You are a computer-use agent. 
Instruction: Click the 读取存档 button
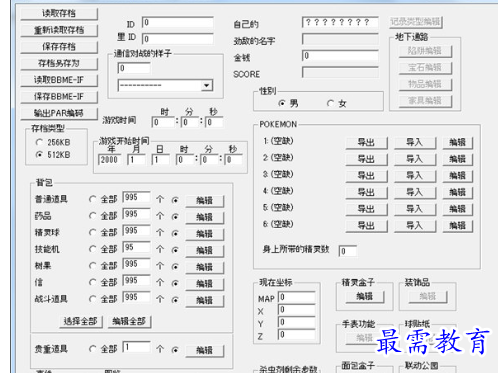click(x=59, y=13)
